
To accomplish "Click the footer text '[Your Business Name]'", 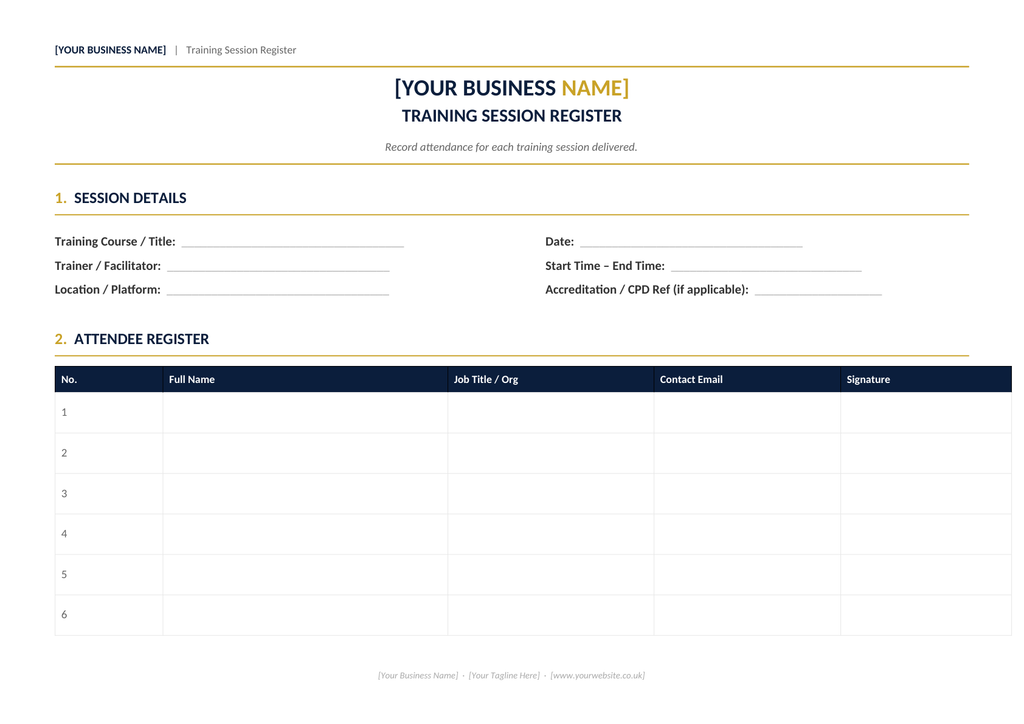I will [x=418, y=676].
